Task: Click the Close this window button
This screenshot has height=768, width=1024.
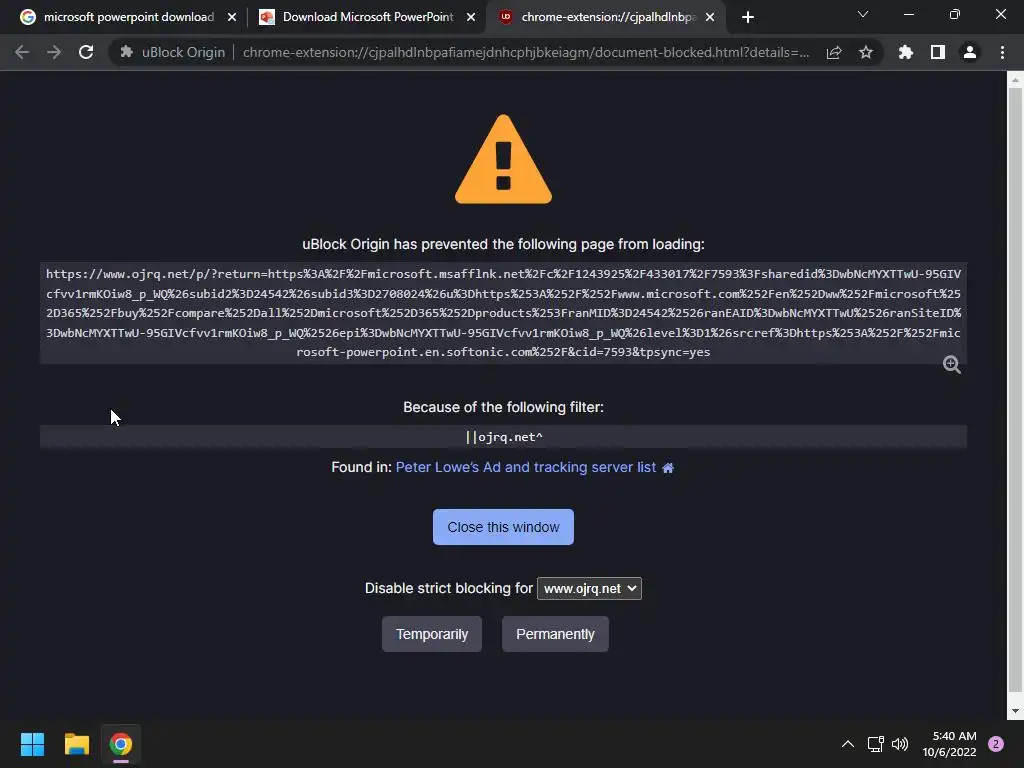Action: click(x=504, y=527)
